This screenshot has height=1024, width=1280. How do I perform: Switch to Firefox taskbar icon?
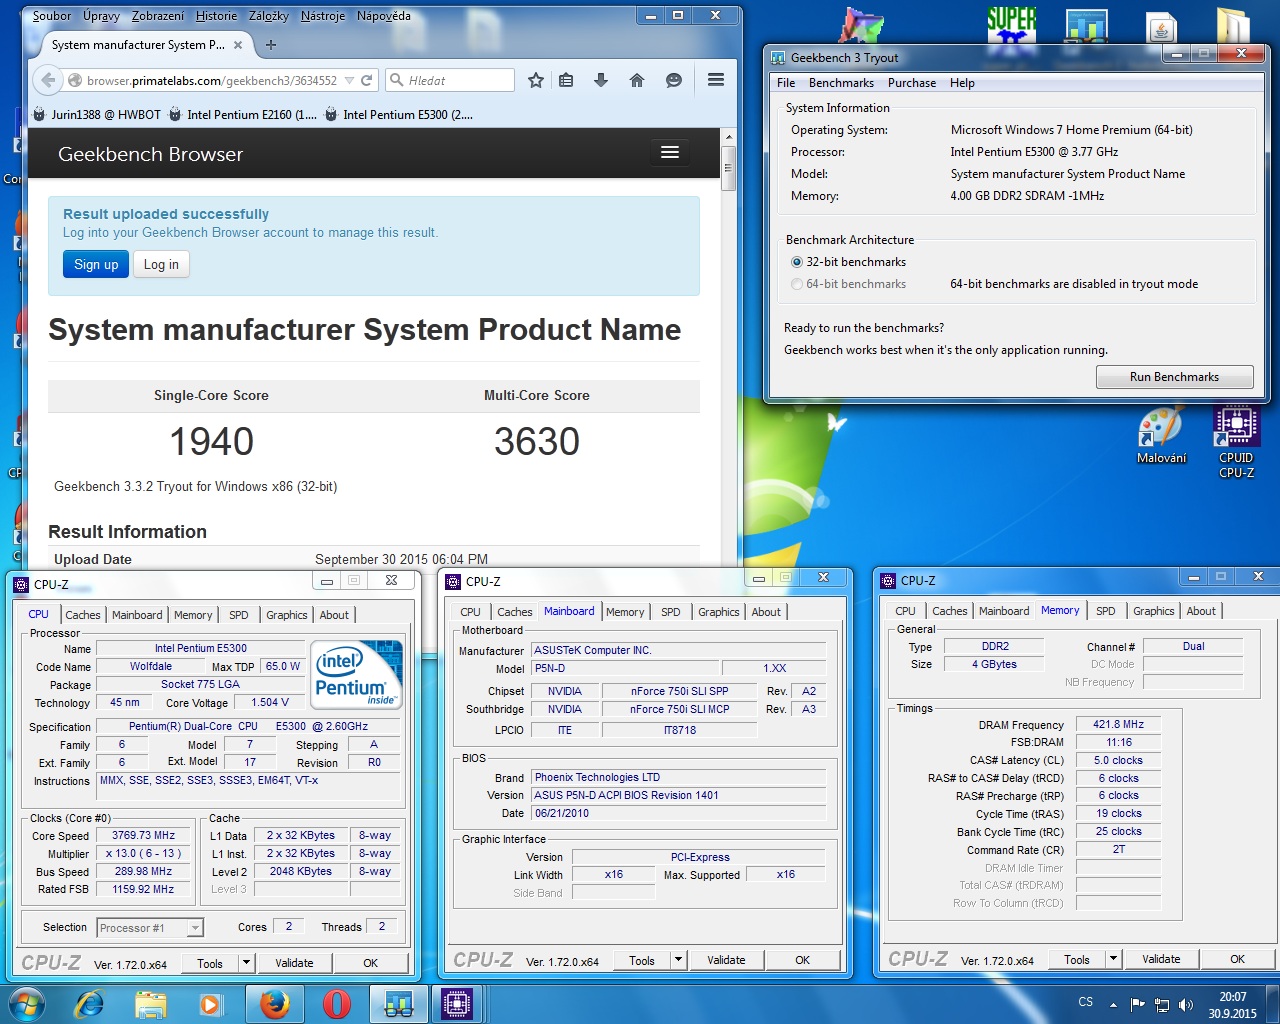275,1004
